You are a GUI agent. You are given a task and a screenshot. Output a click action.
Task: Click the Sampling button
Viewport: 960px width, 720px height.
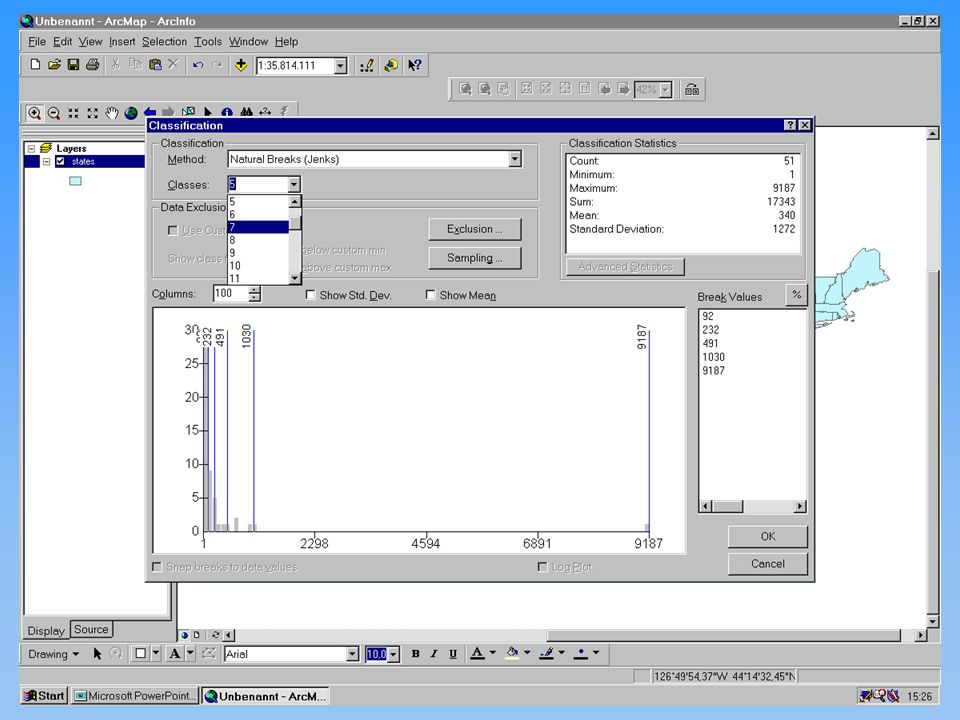tap(474, 258)
